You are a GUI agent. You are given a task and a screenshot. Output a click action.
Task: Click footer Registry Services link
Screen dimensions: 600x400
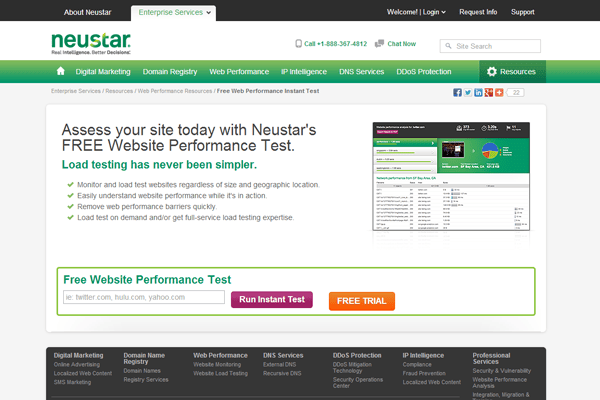point(146,380)
